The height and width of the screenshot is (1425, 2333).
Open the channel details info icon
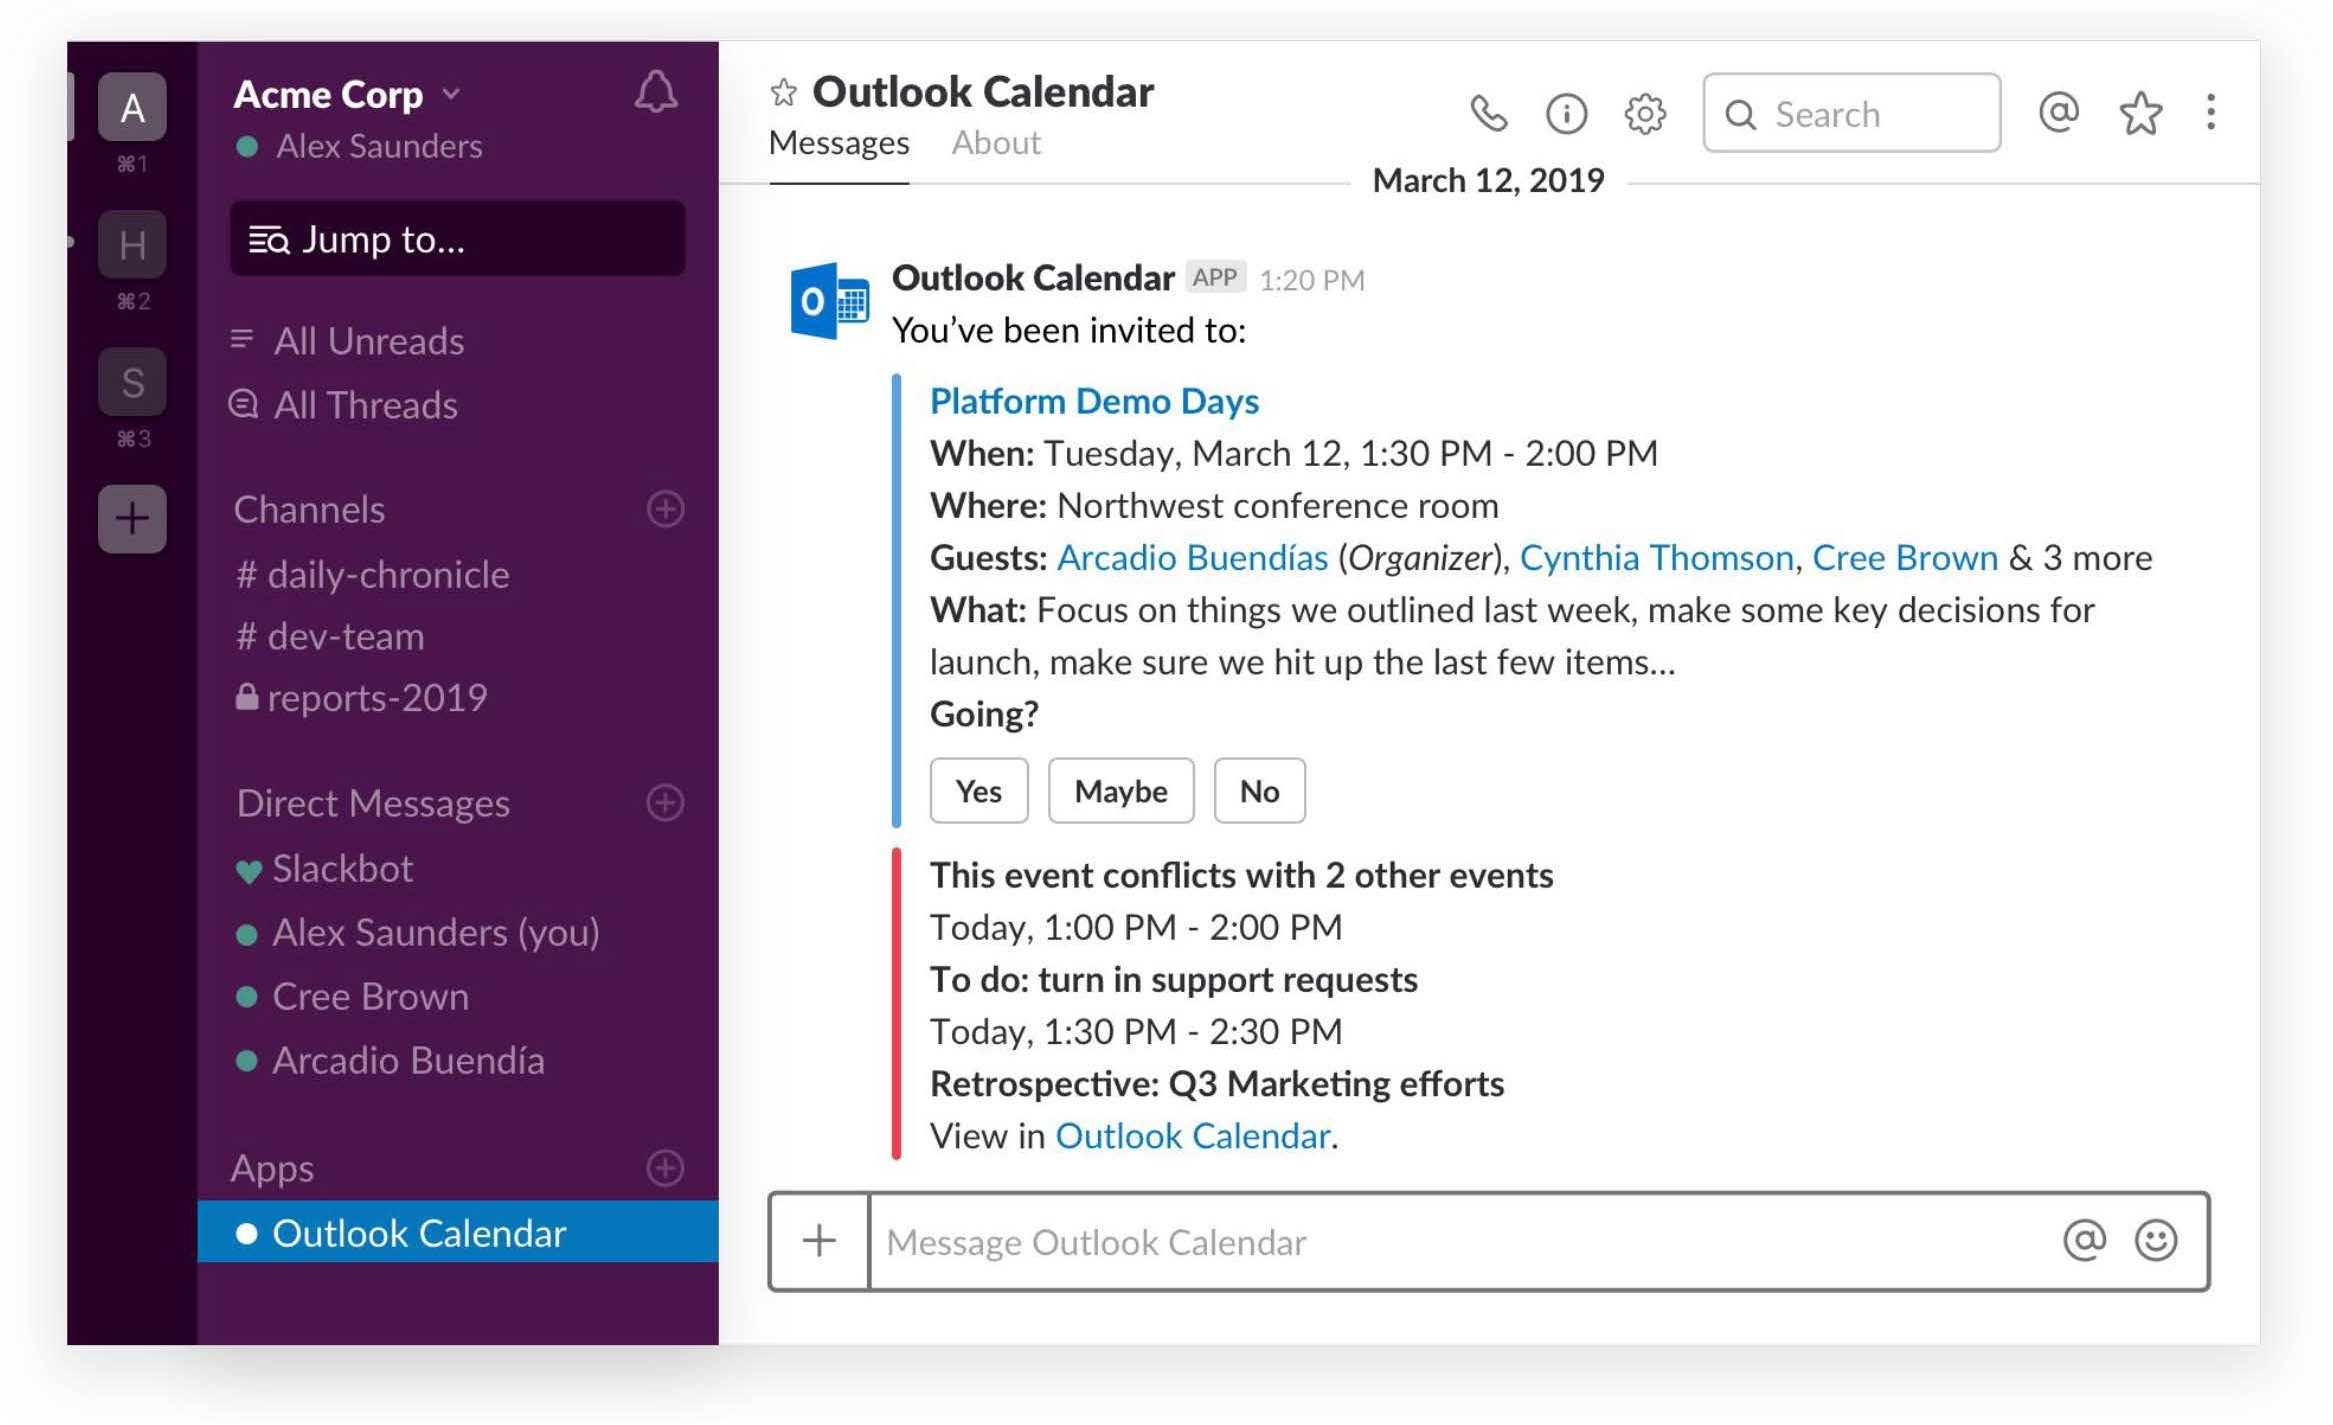tap(1566, 113)
